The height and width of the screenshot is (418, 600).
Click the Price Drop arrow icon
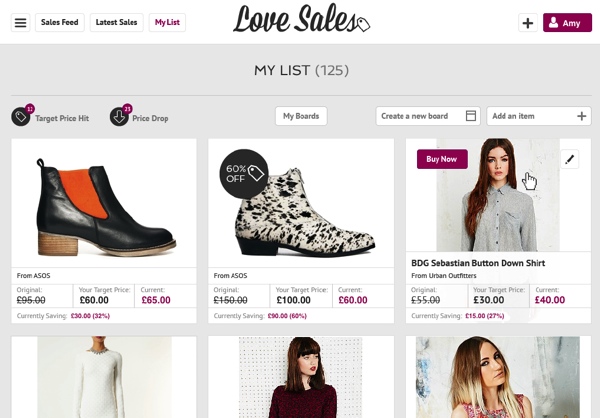[119, 117]
